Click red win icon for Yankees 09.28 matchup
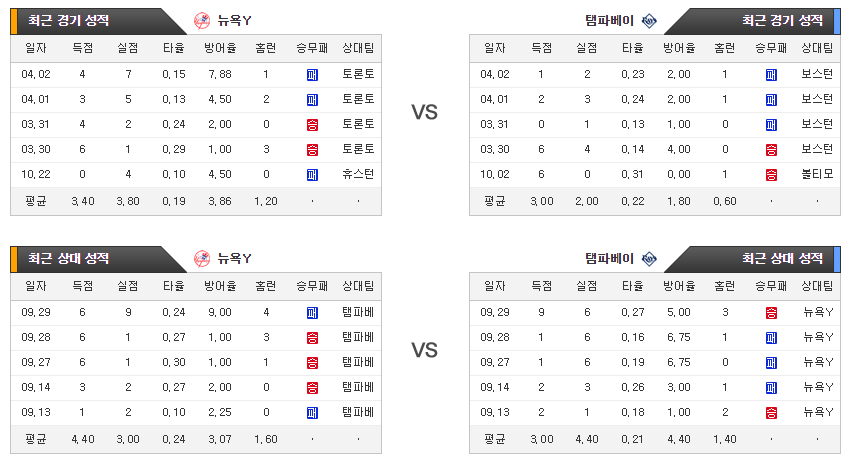The height and width of the screenshot is (467, 853). [x=312, y=338]
